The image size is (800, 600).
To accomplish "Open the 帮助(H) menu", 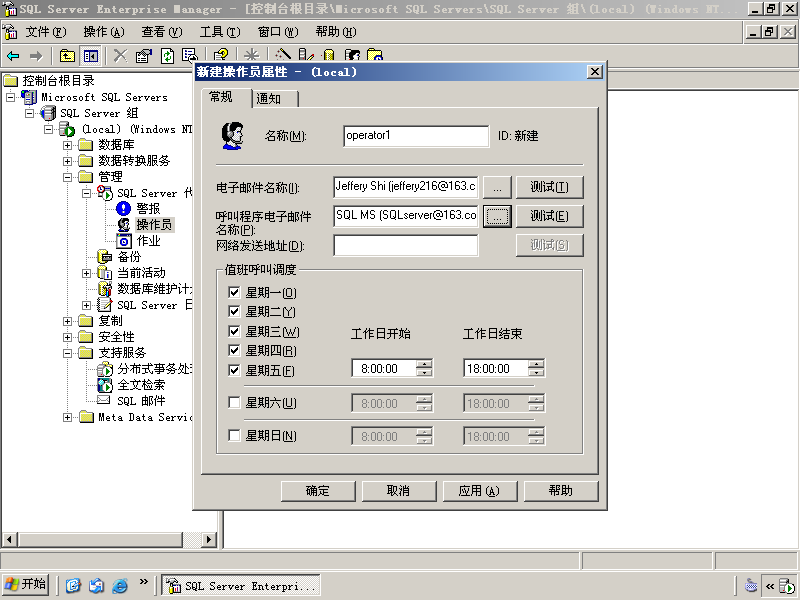I will pyautogui.click(x=336, y=32).
